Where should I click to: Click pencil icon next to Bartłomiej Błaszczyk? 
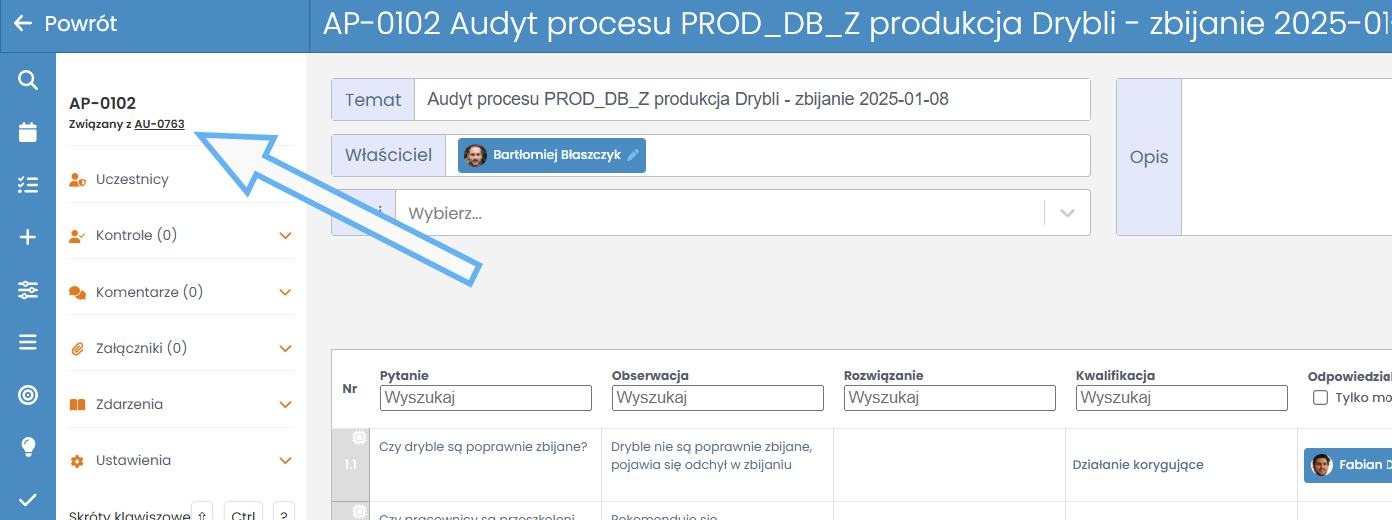(633, 155)
